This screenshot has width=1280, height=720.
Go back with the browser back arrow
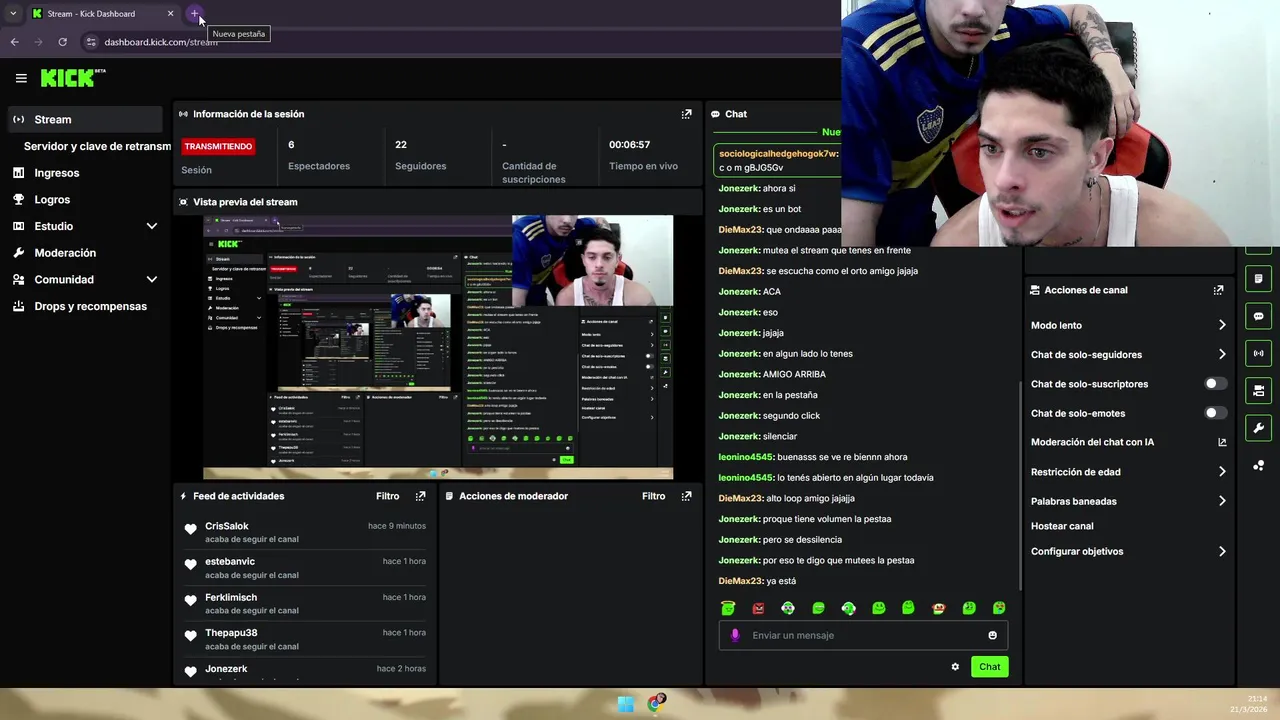14,42
